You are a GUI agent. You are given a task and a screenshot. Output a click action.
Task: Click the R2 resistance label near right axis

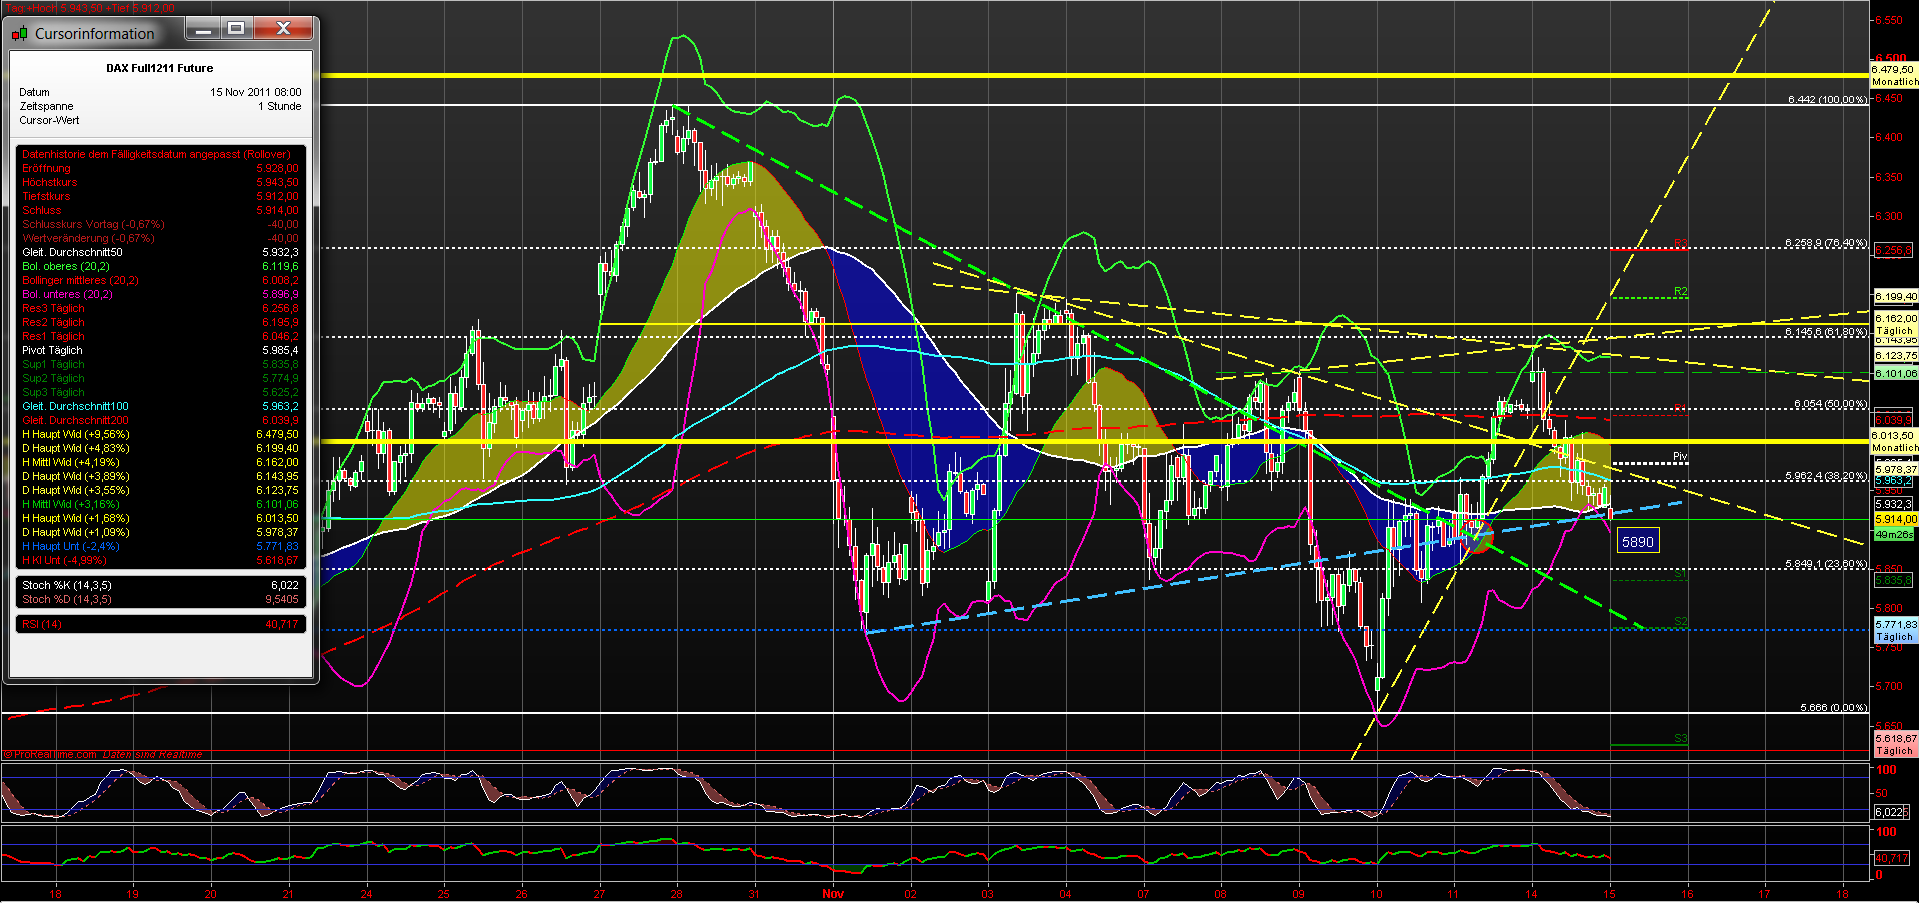click(1680, 293)
